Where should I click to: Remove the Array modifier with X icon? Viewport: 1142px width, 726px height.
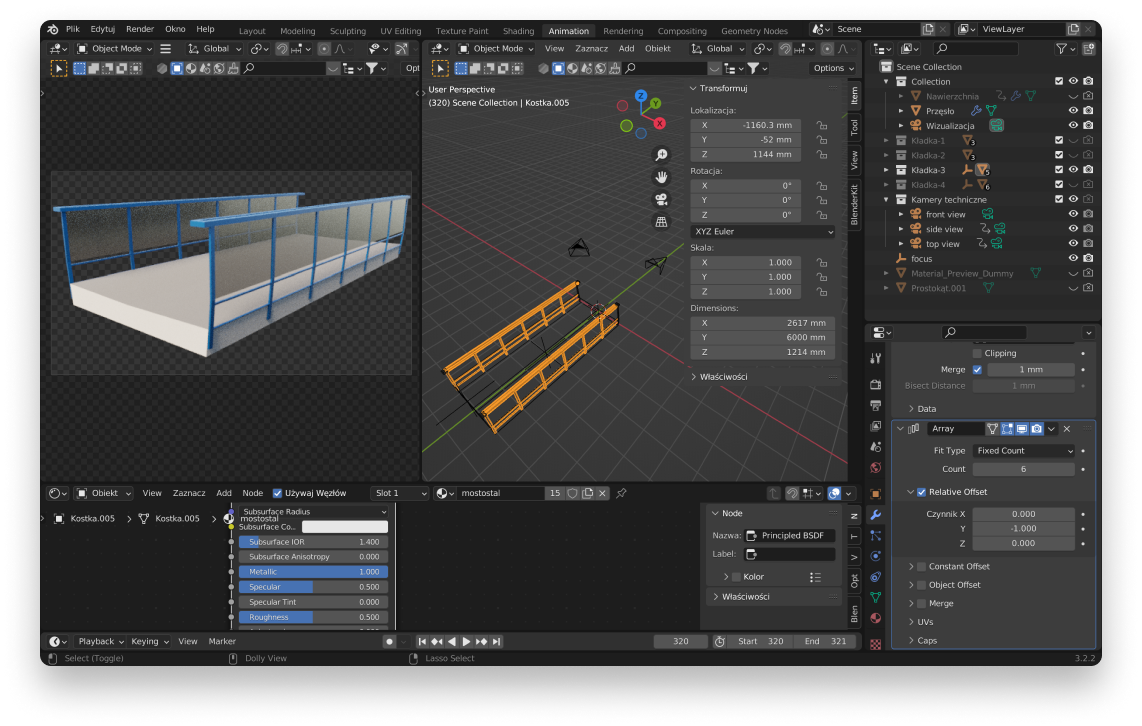click(1066, 429)
